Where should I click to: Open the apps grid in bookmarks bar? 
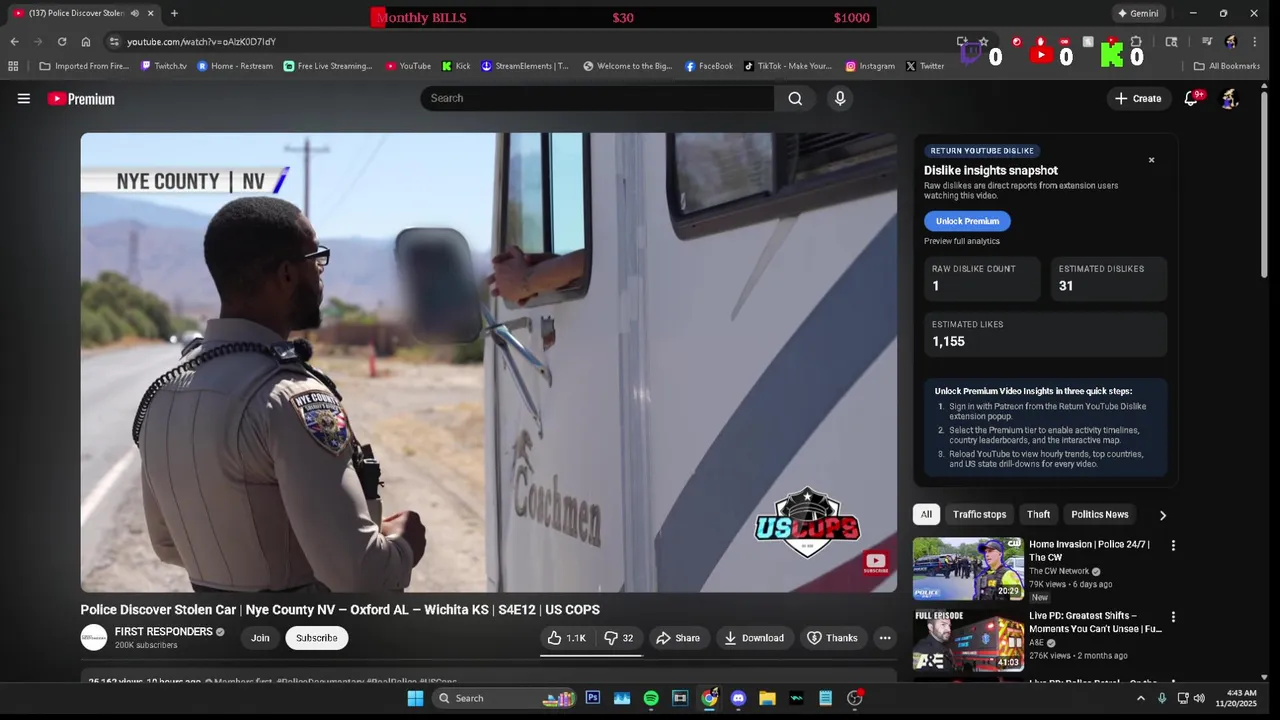[x=13, y=66]
